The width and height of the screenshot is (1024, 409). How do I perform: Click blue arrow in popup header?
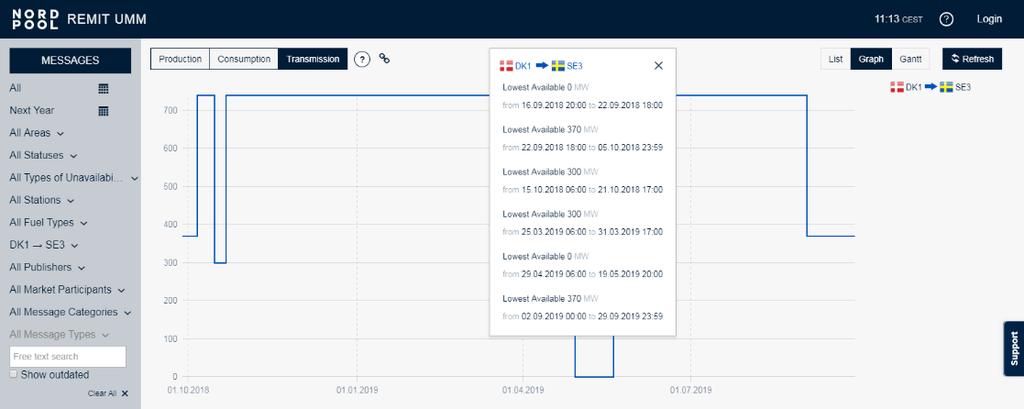tap(542, 66)
